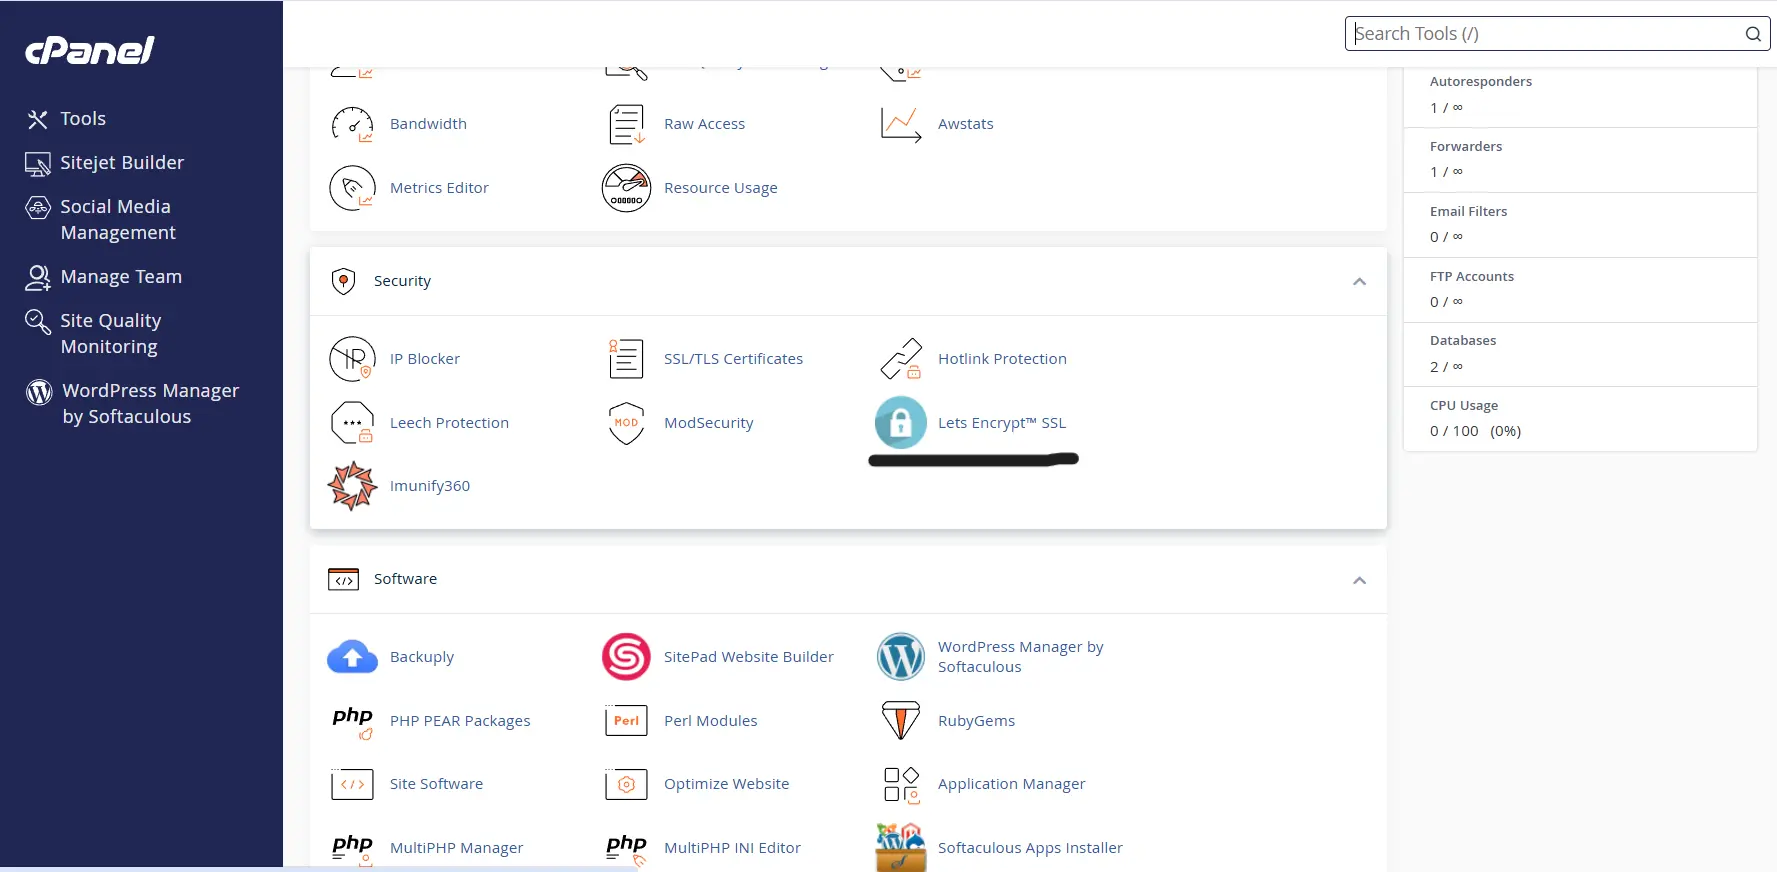The image size is (1777, 872).
Task: Click the Security shield header icon
Action: 343,281
